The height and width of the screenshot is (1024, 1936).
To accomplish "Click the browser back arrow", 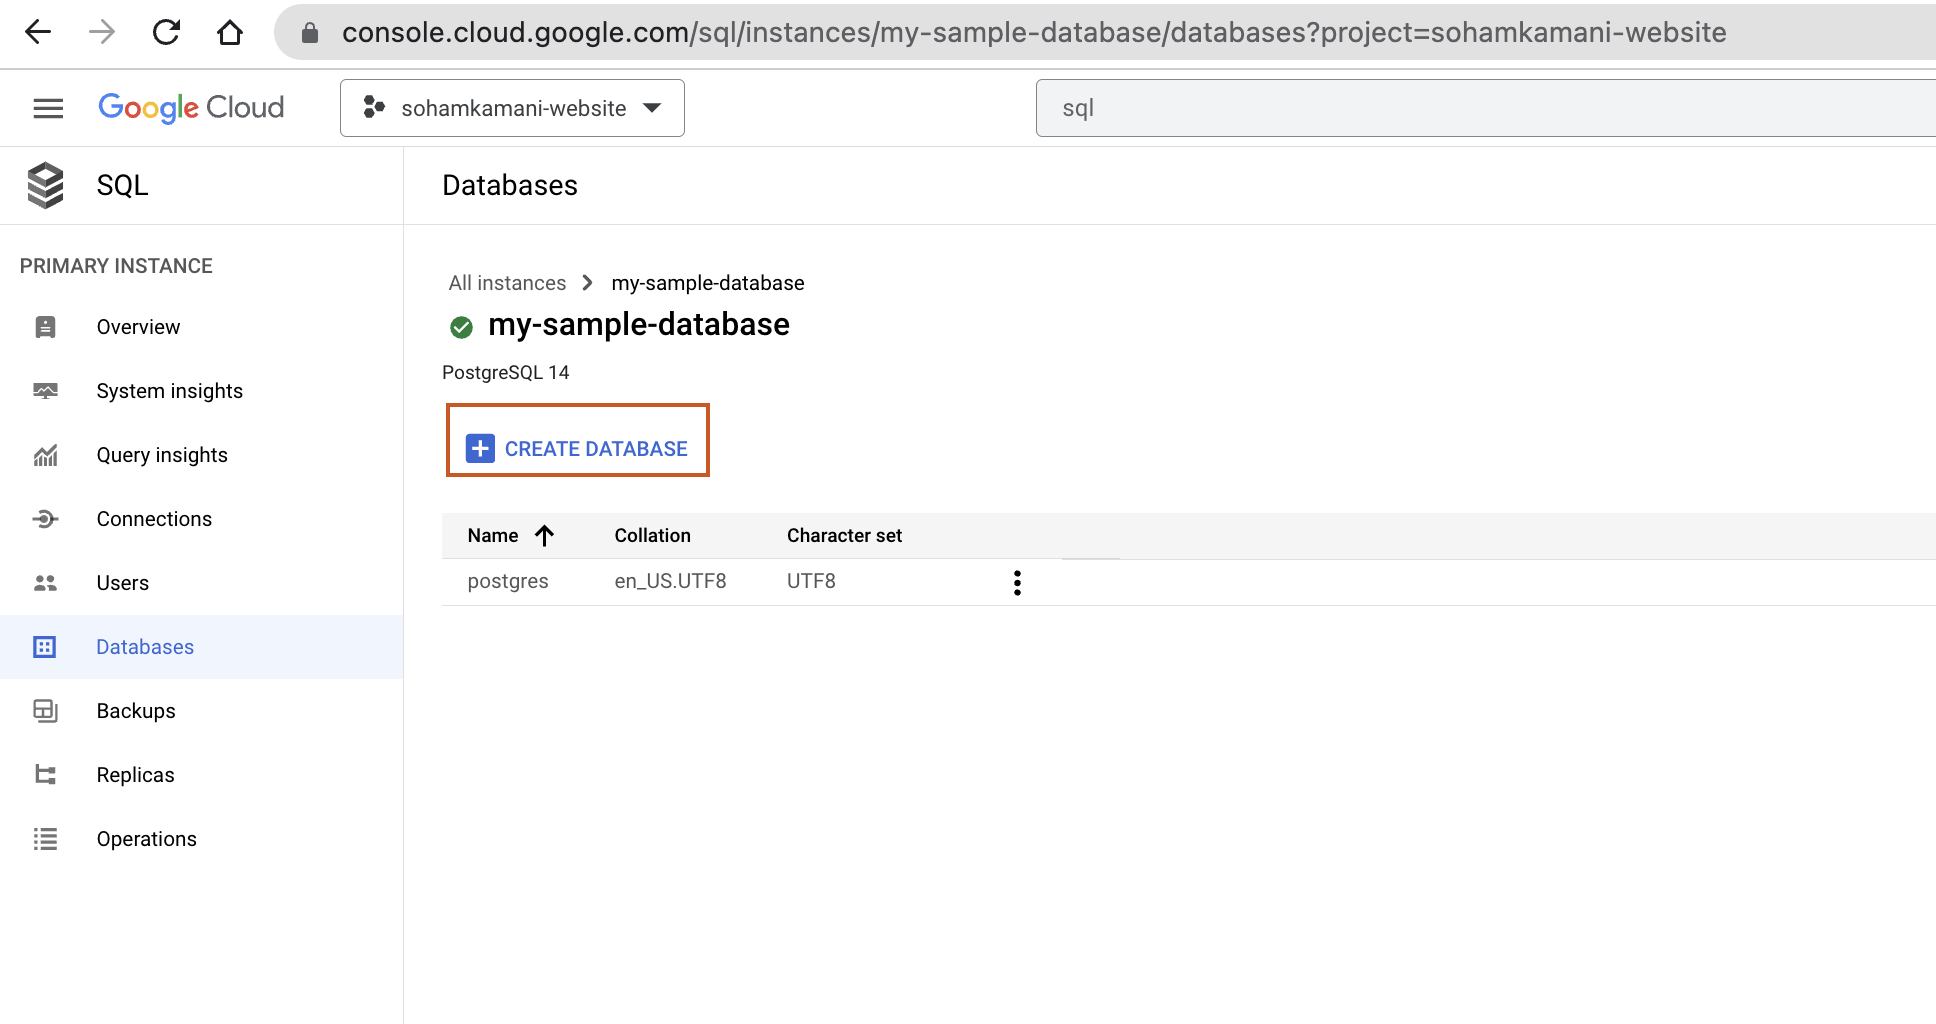I will coord(38,33).
